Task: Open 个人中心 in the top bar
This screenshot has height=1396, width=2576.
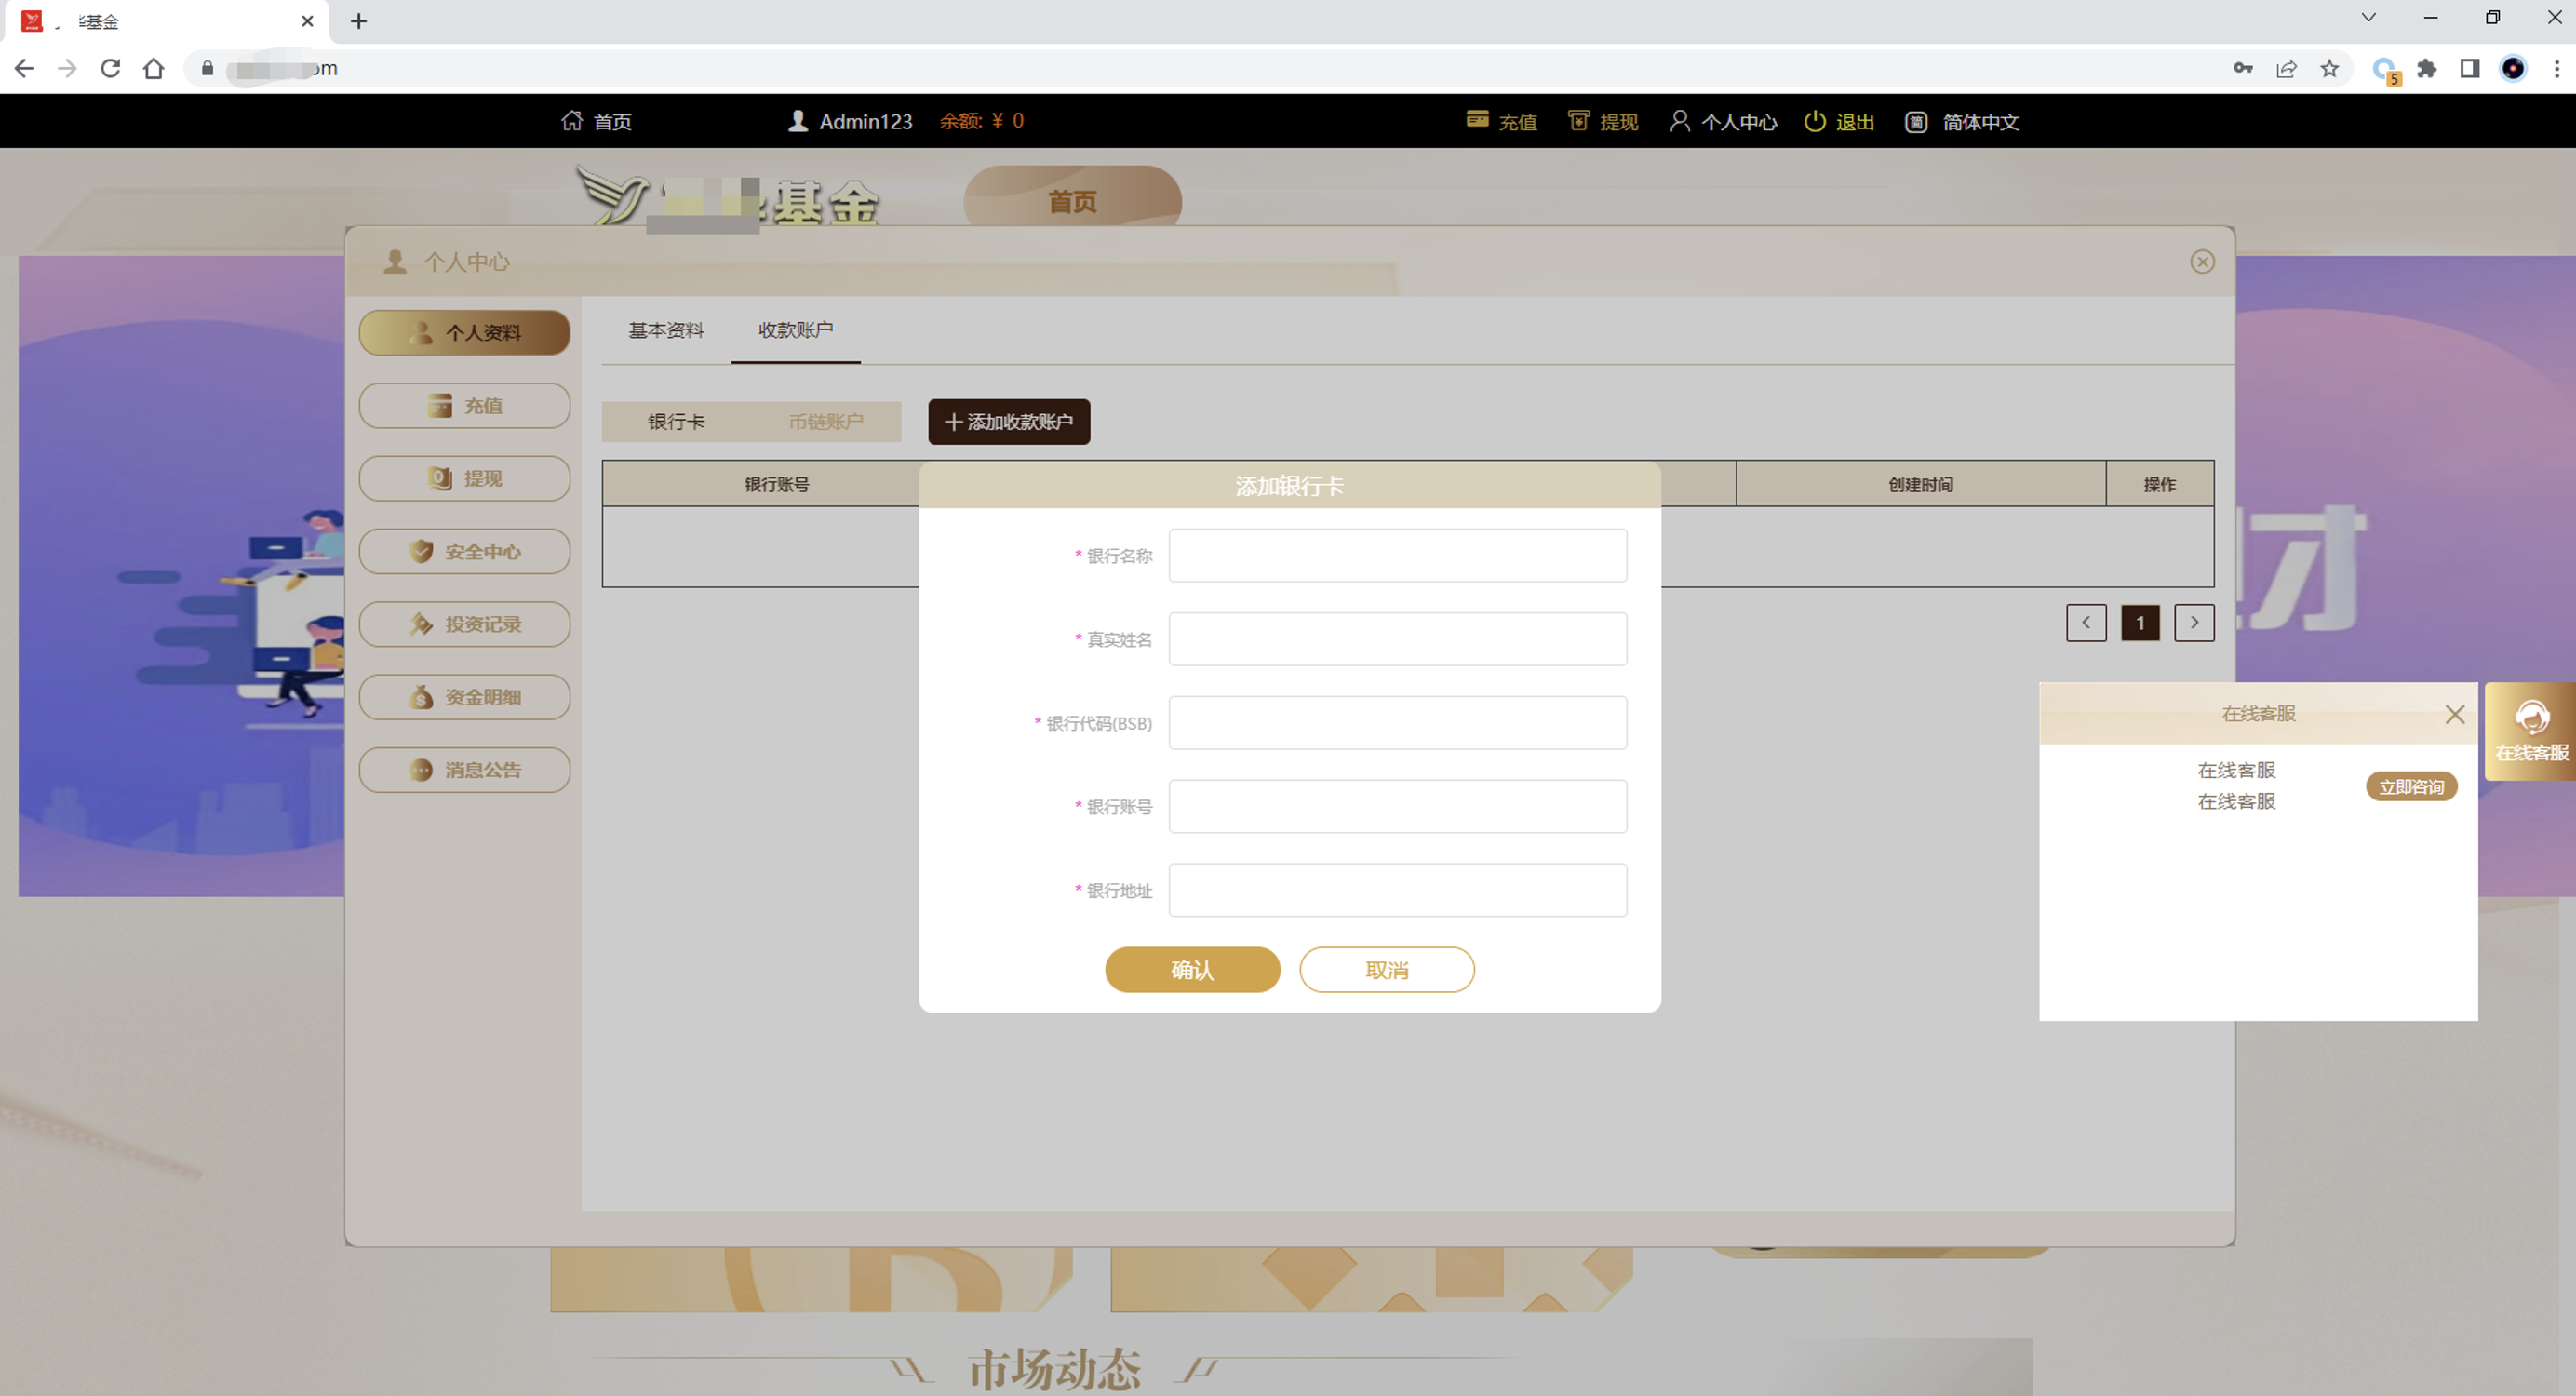Action: tap(1723, 121)
